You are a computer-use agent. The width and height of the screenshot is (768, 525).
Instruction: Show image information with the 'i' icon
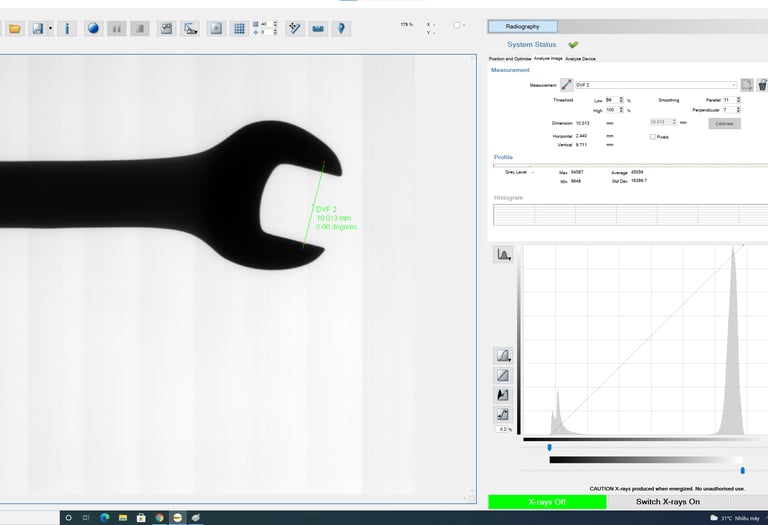(67, 29)
